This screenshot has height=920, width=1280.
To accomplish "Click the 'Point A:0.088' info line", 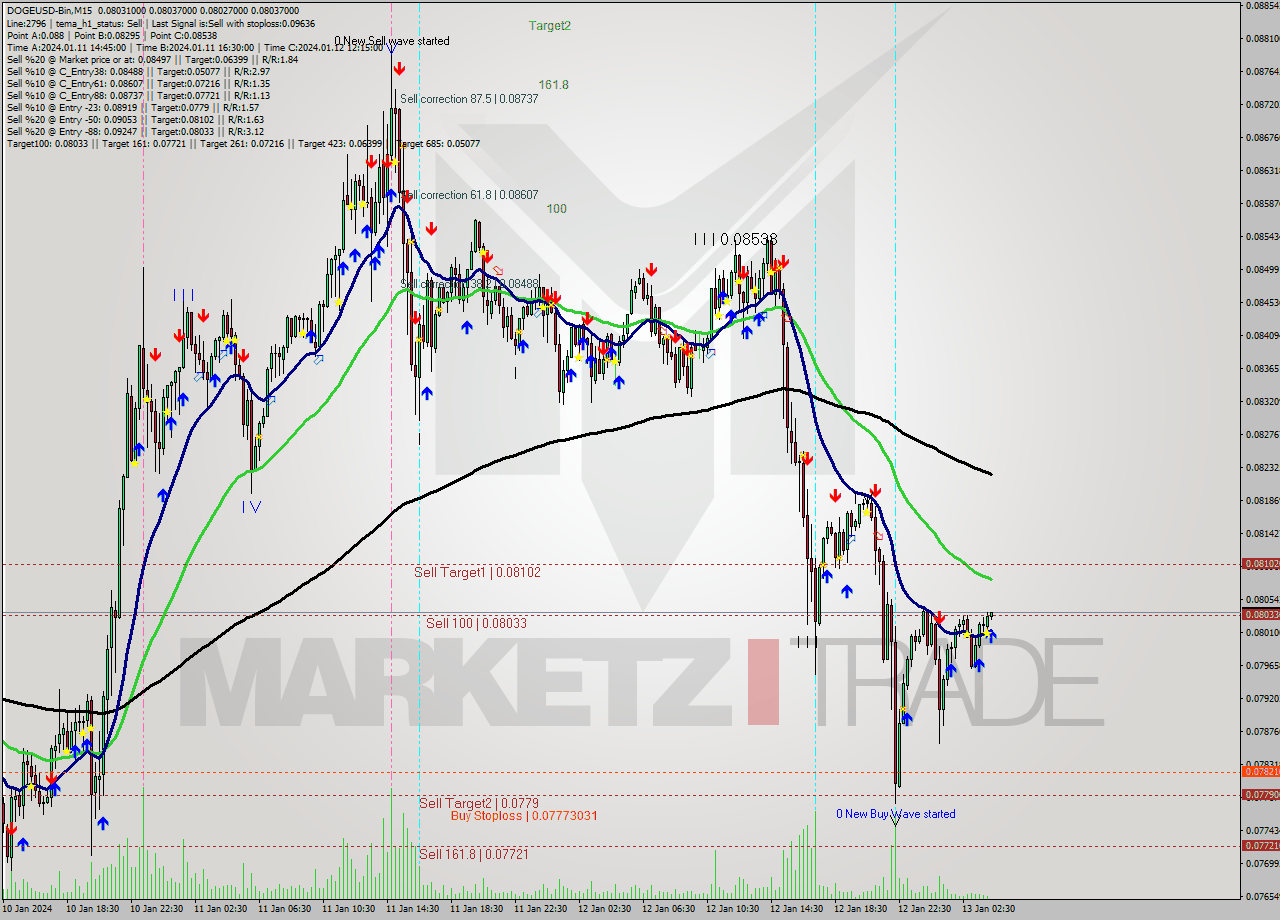I will pos(111,35).
